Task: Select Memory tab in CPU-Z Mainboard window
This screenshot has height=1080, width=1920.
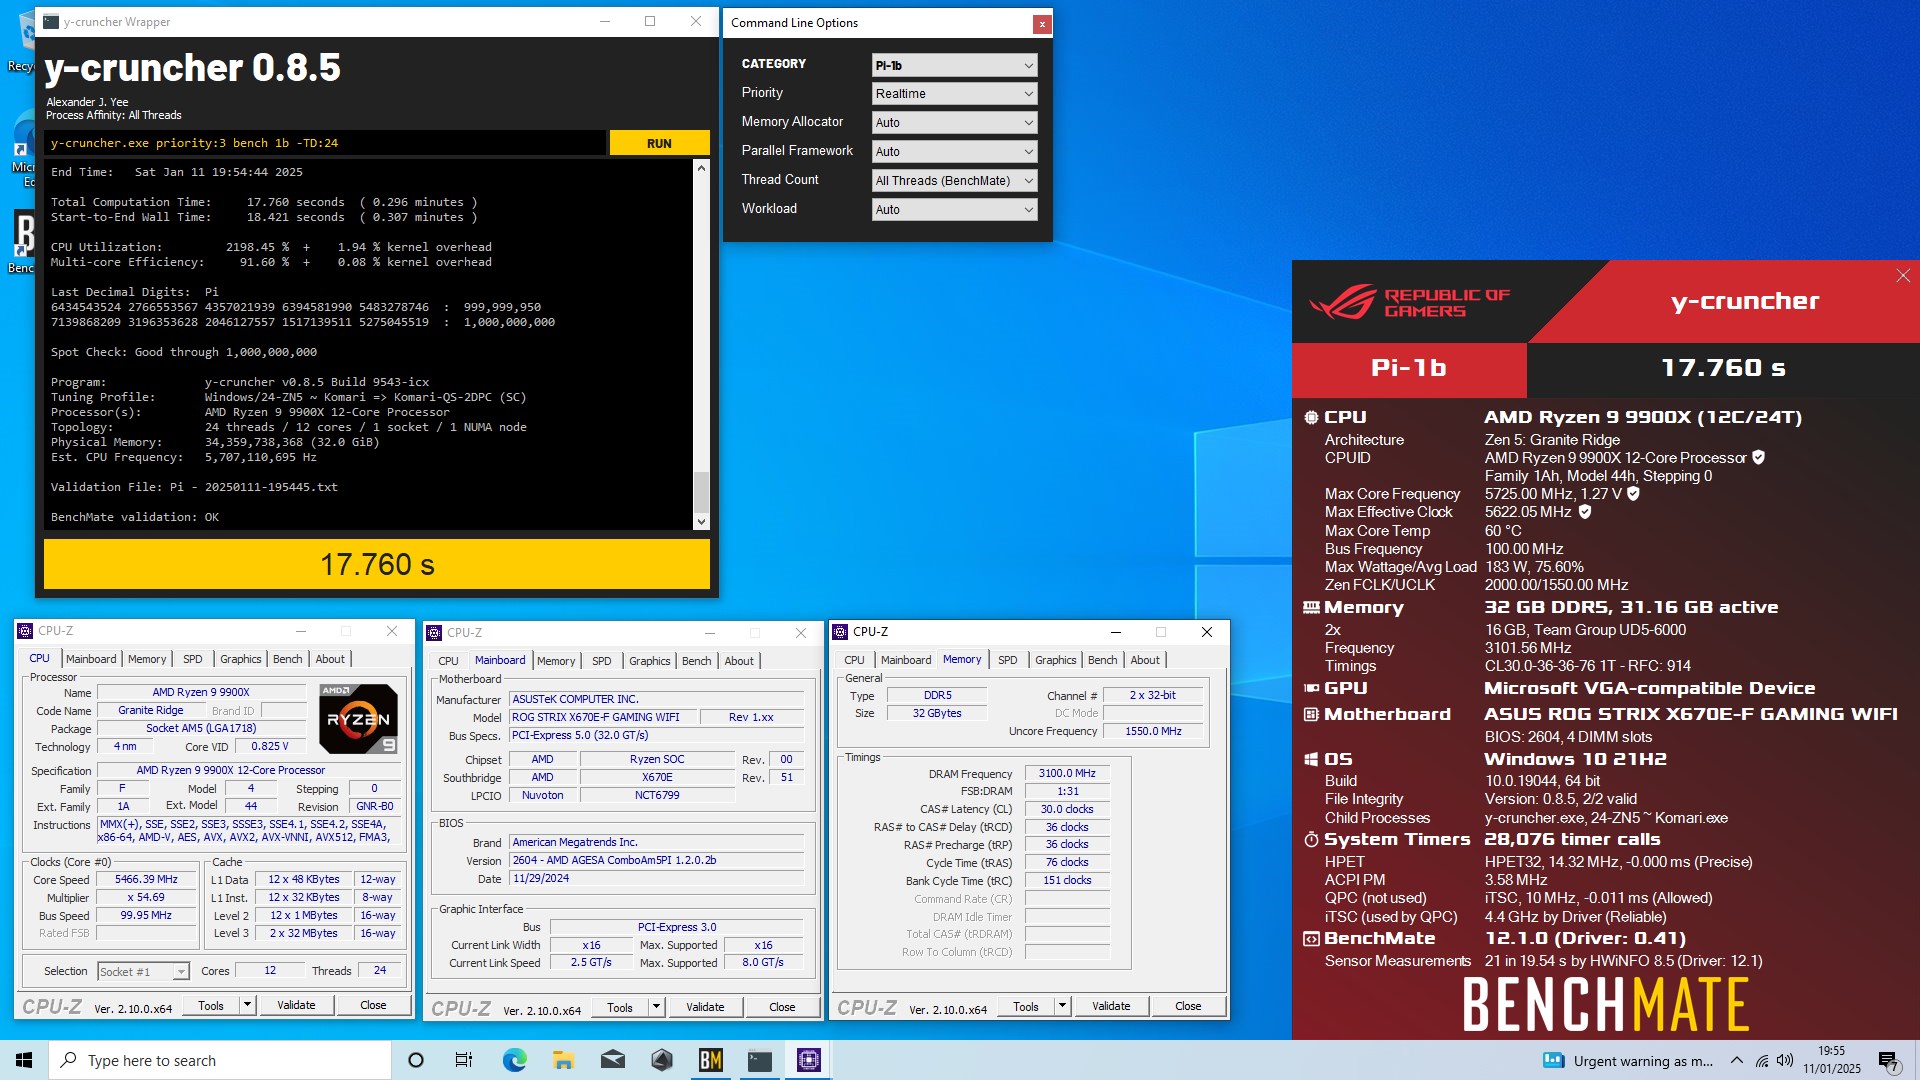Action: [x=556, y=661]
